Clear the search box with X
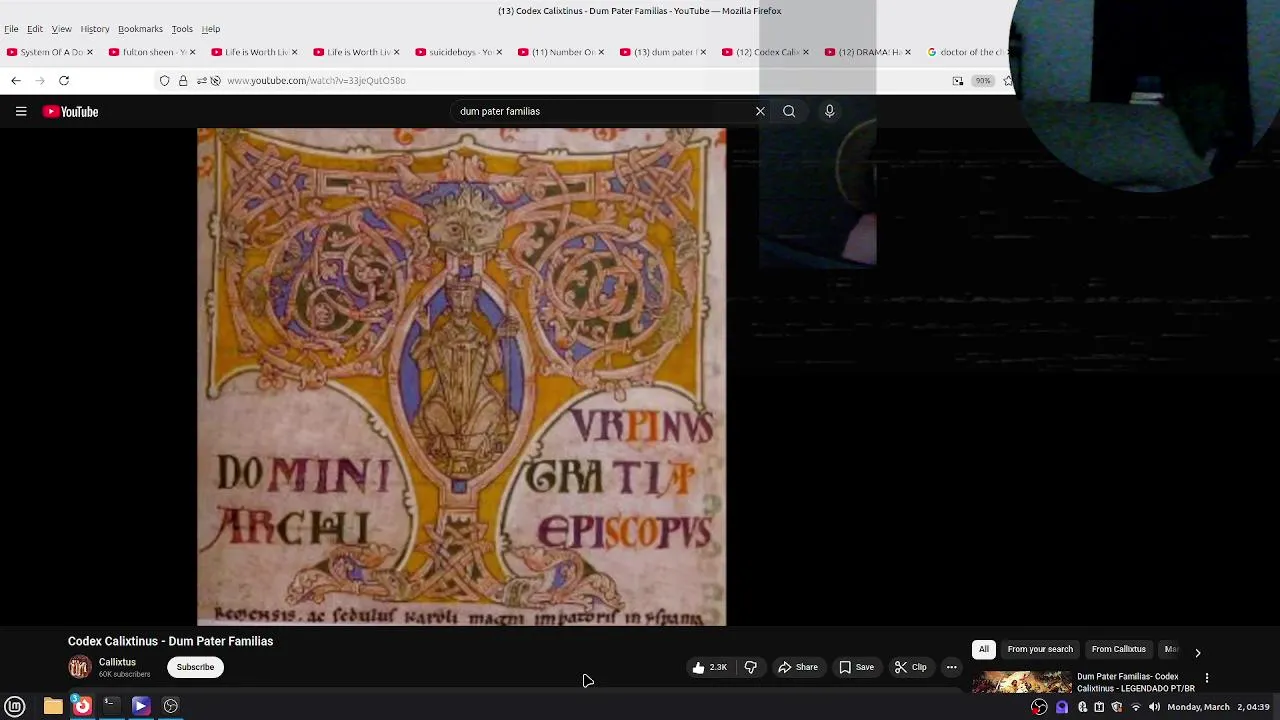 (x=760, y=111)
